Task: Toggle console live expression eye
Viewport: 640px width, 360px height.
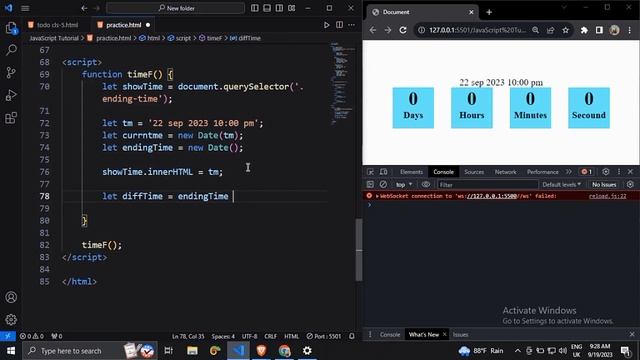Action: [x=426, y=184]
